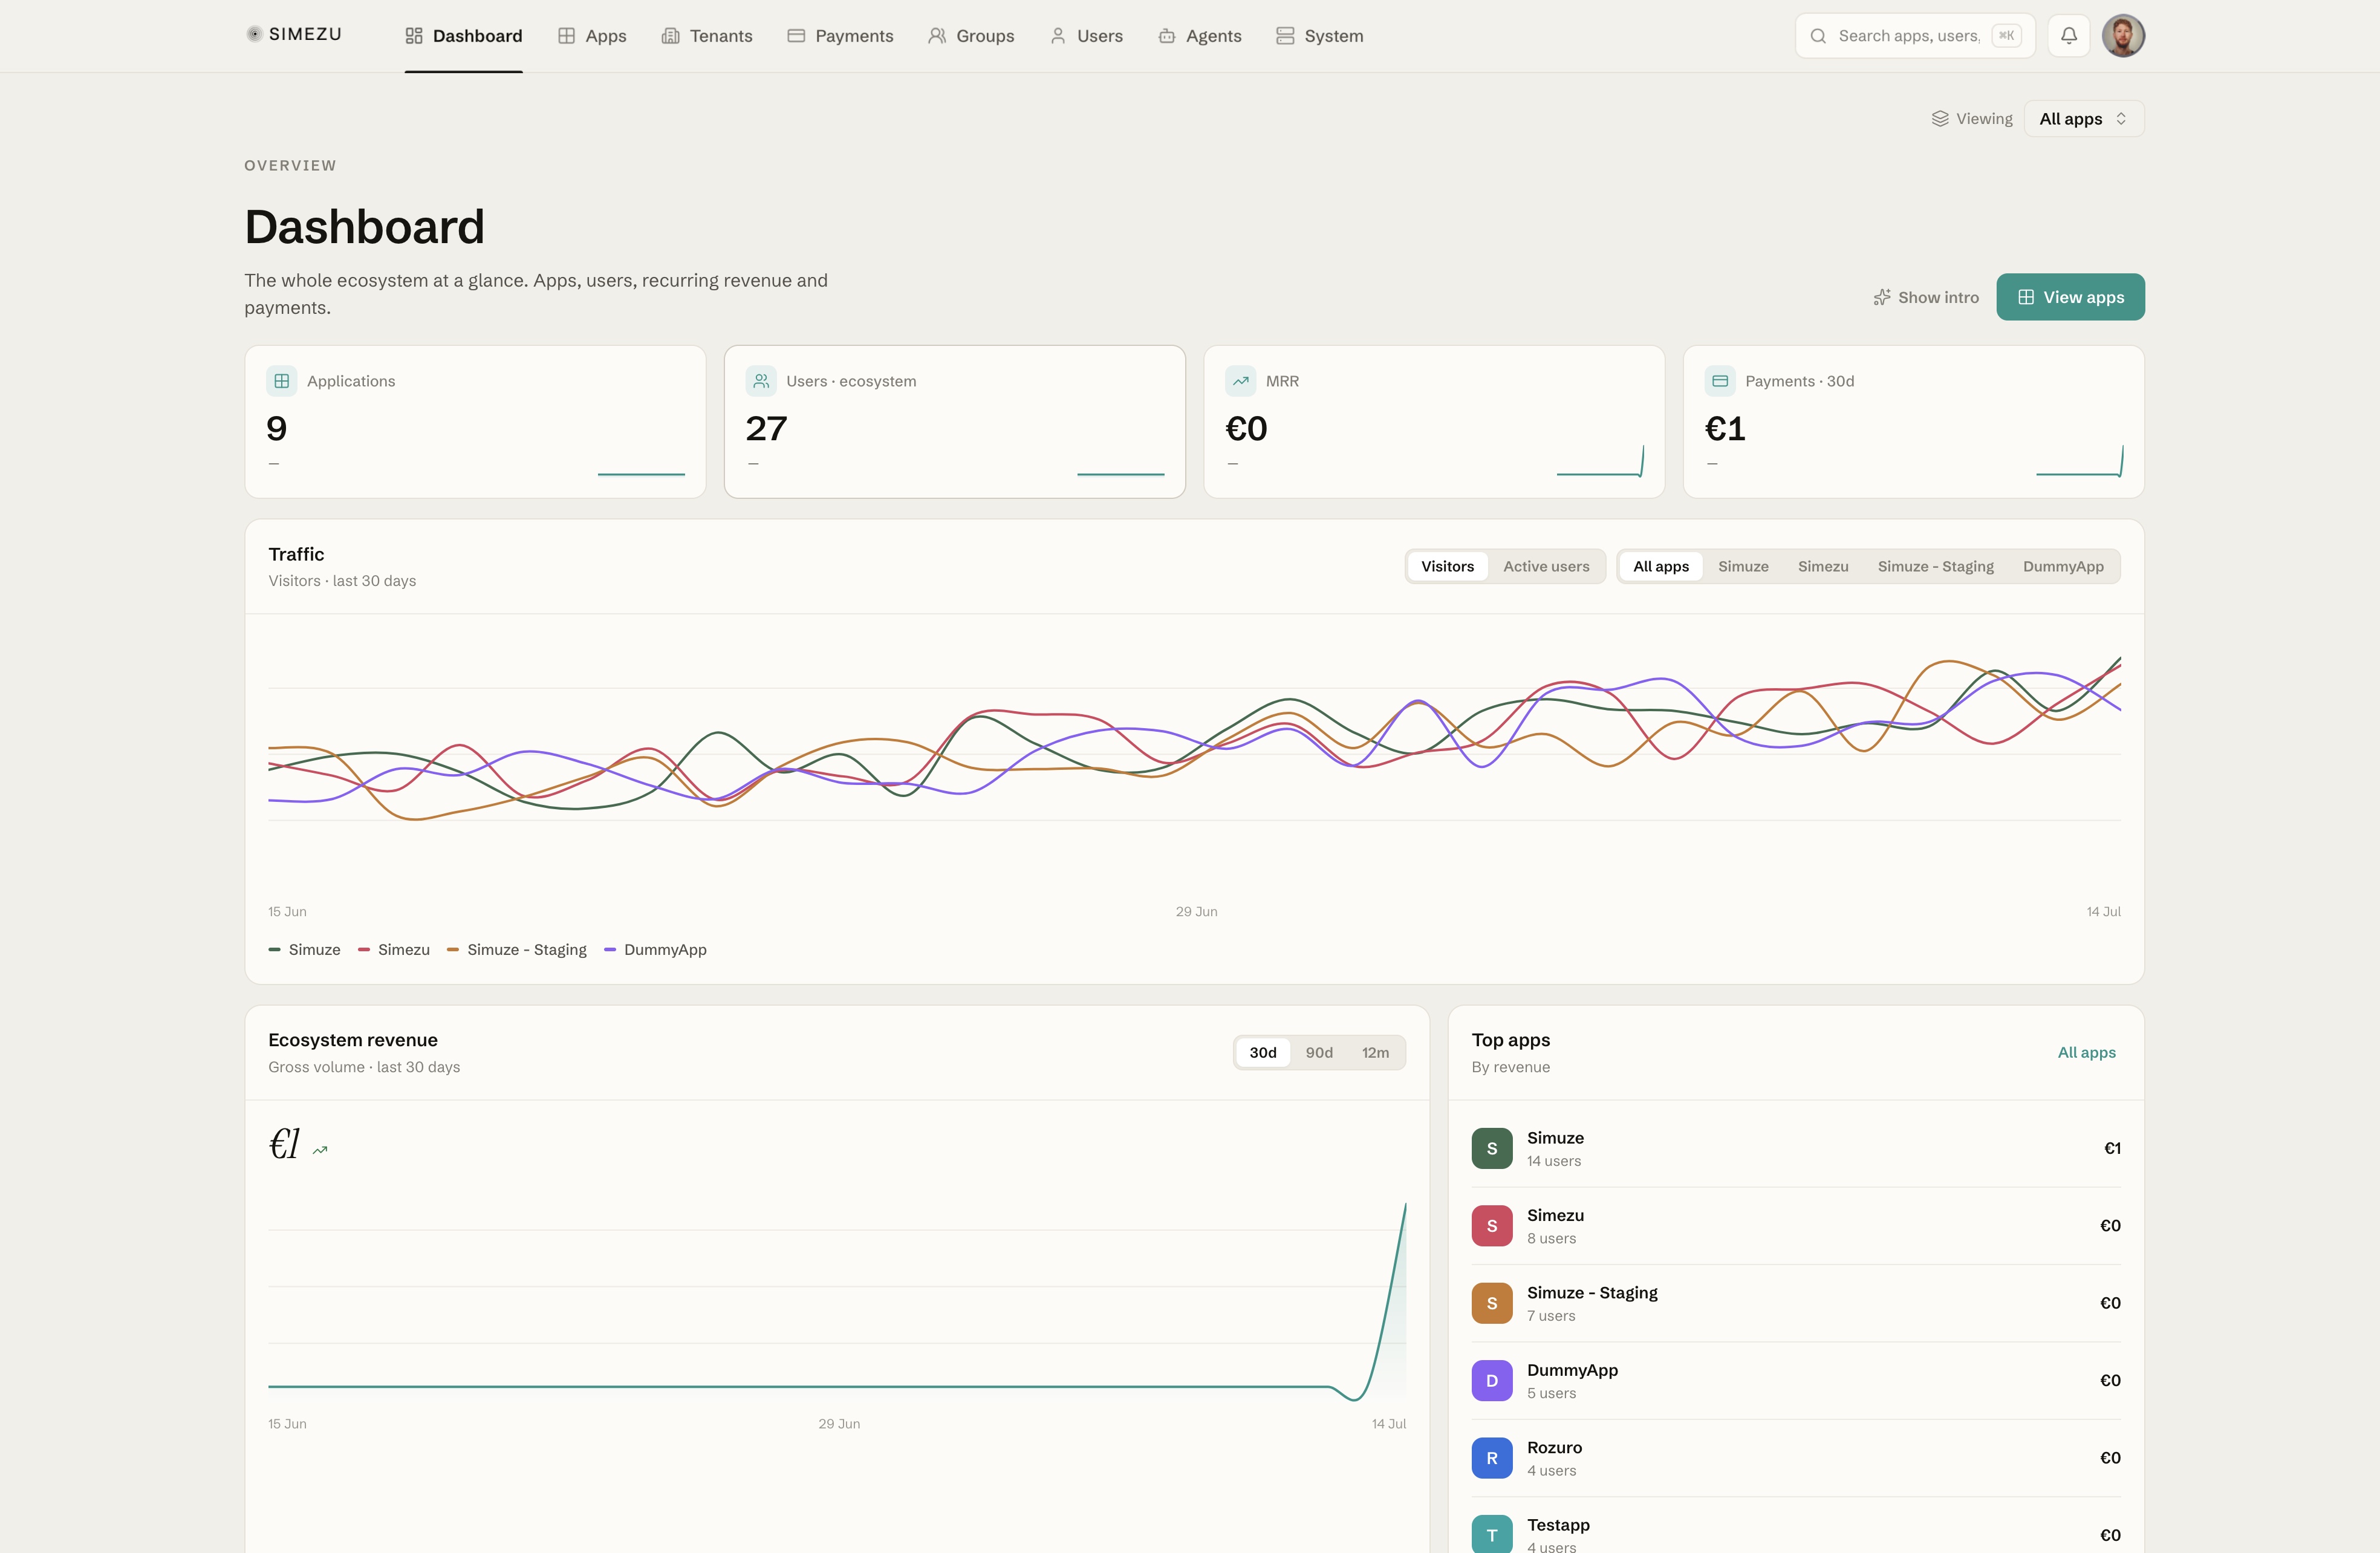Open the user profile avatar

point(2123,36)
